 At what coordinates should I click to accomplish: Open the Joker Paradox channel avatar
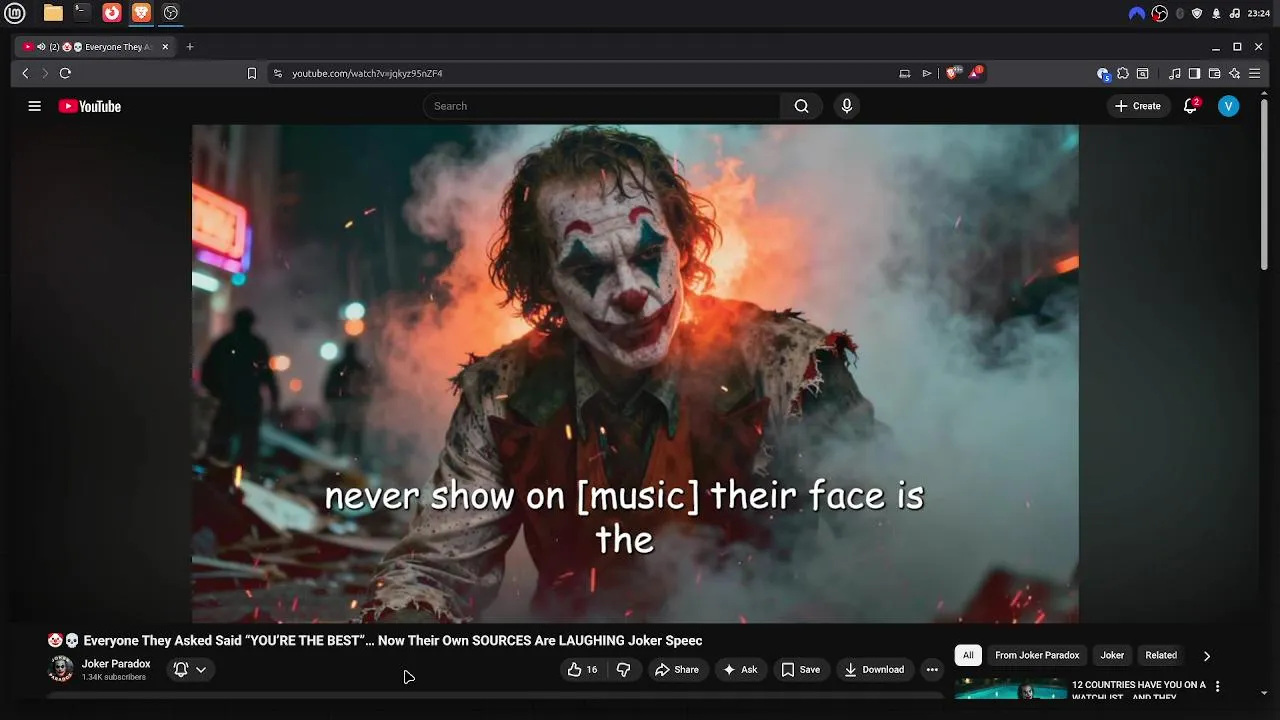point(61,669)
